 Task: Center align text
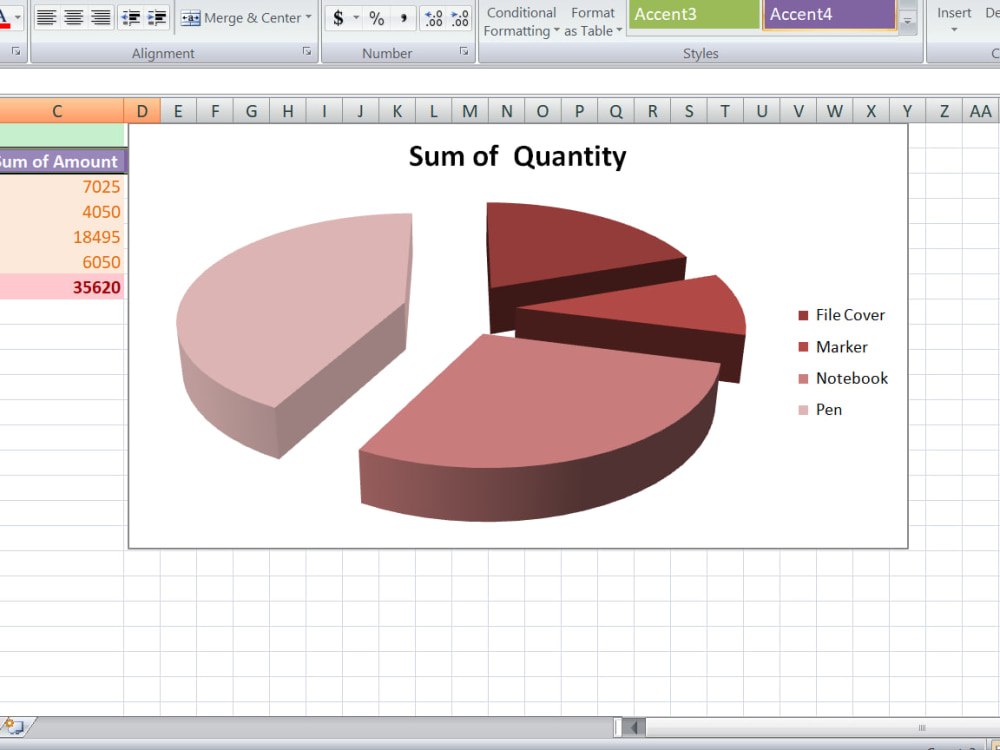click(x=73, y=17)
